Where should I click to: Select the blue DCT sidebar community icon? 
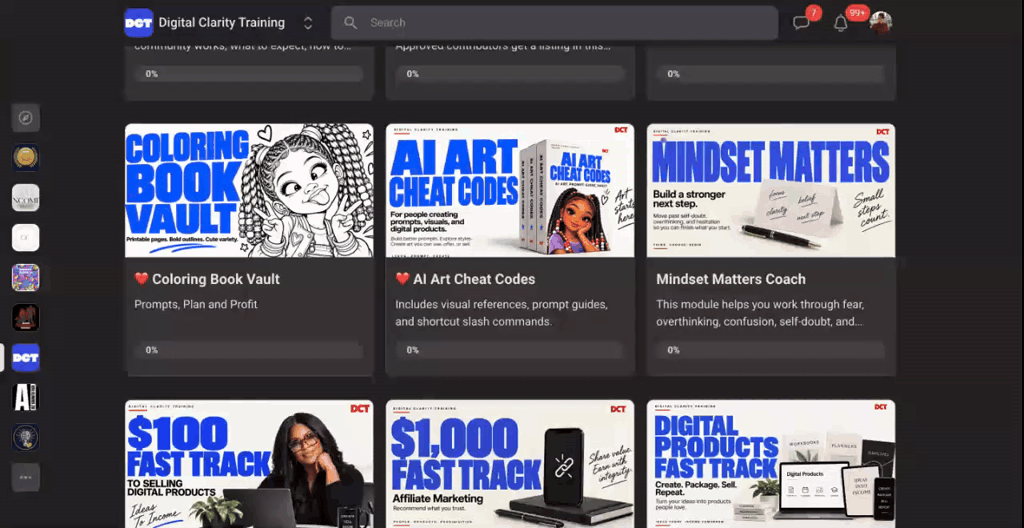pyautogui.click(x=25, y=357)
